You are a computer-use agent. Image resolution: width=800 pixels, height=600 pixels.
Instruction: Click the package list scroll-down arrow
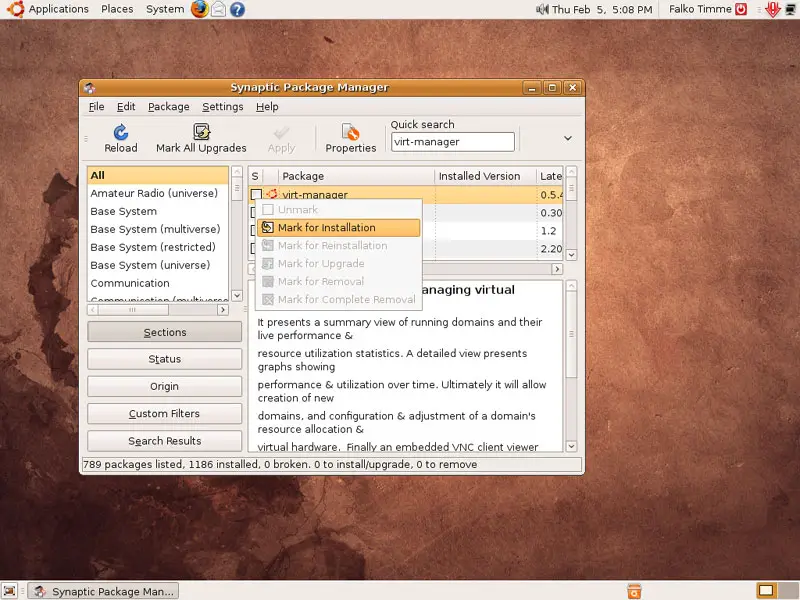pyautogui.click(x=571, y=255)
